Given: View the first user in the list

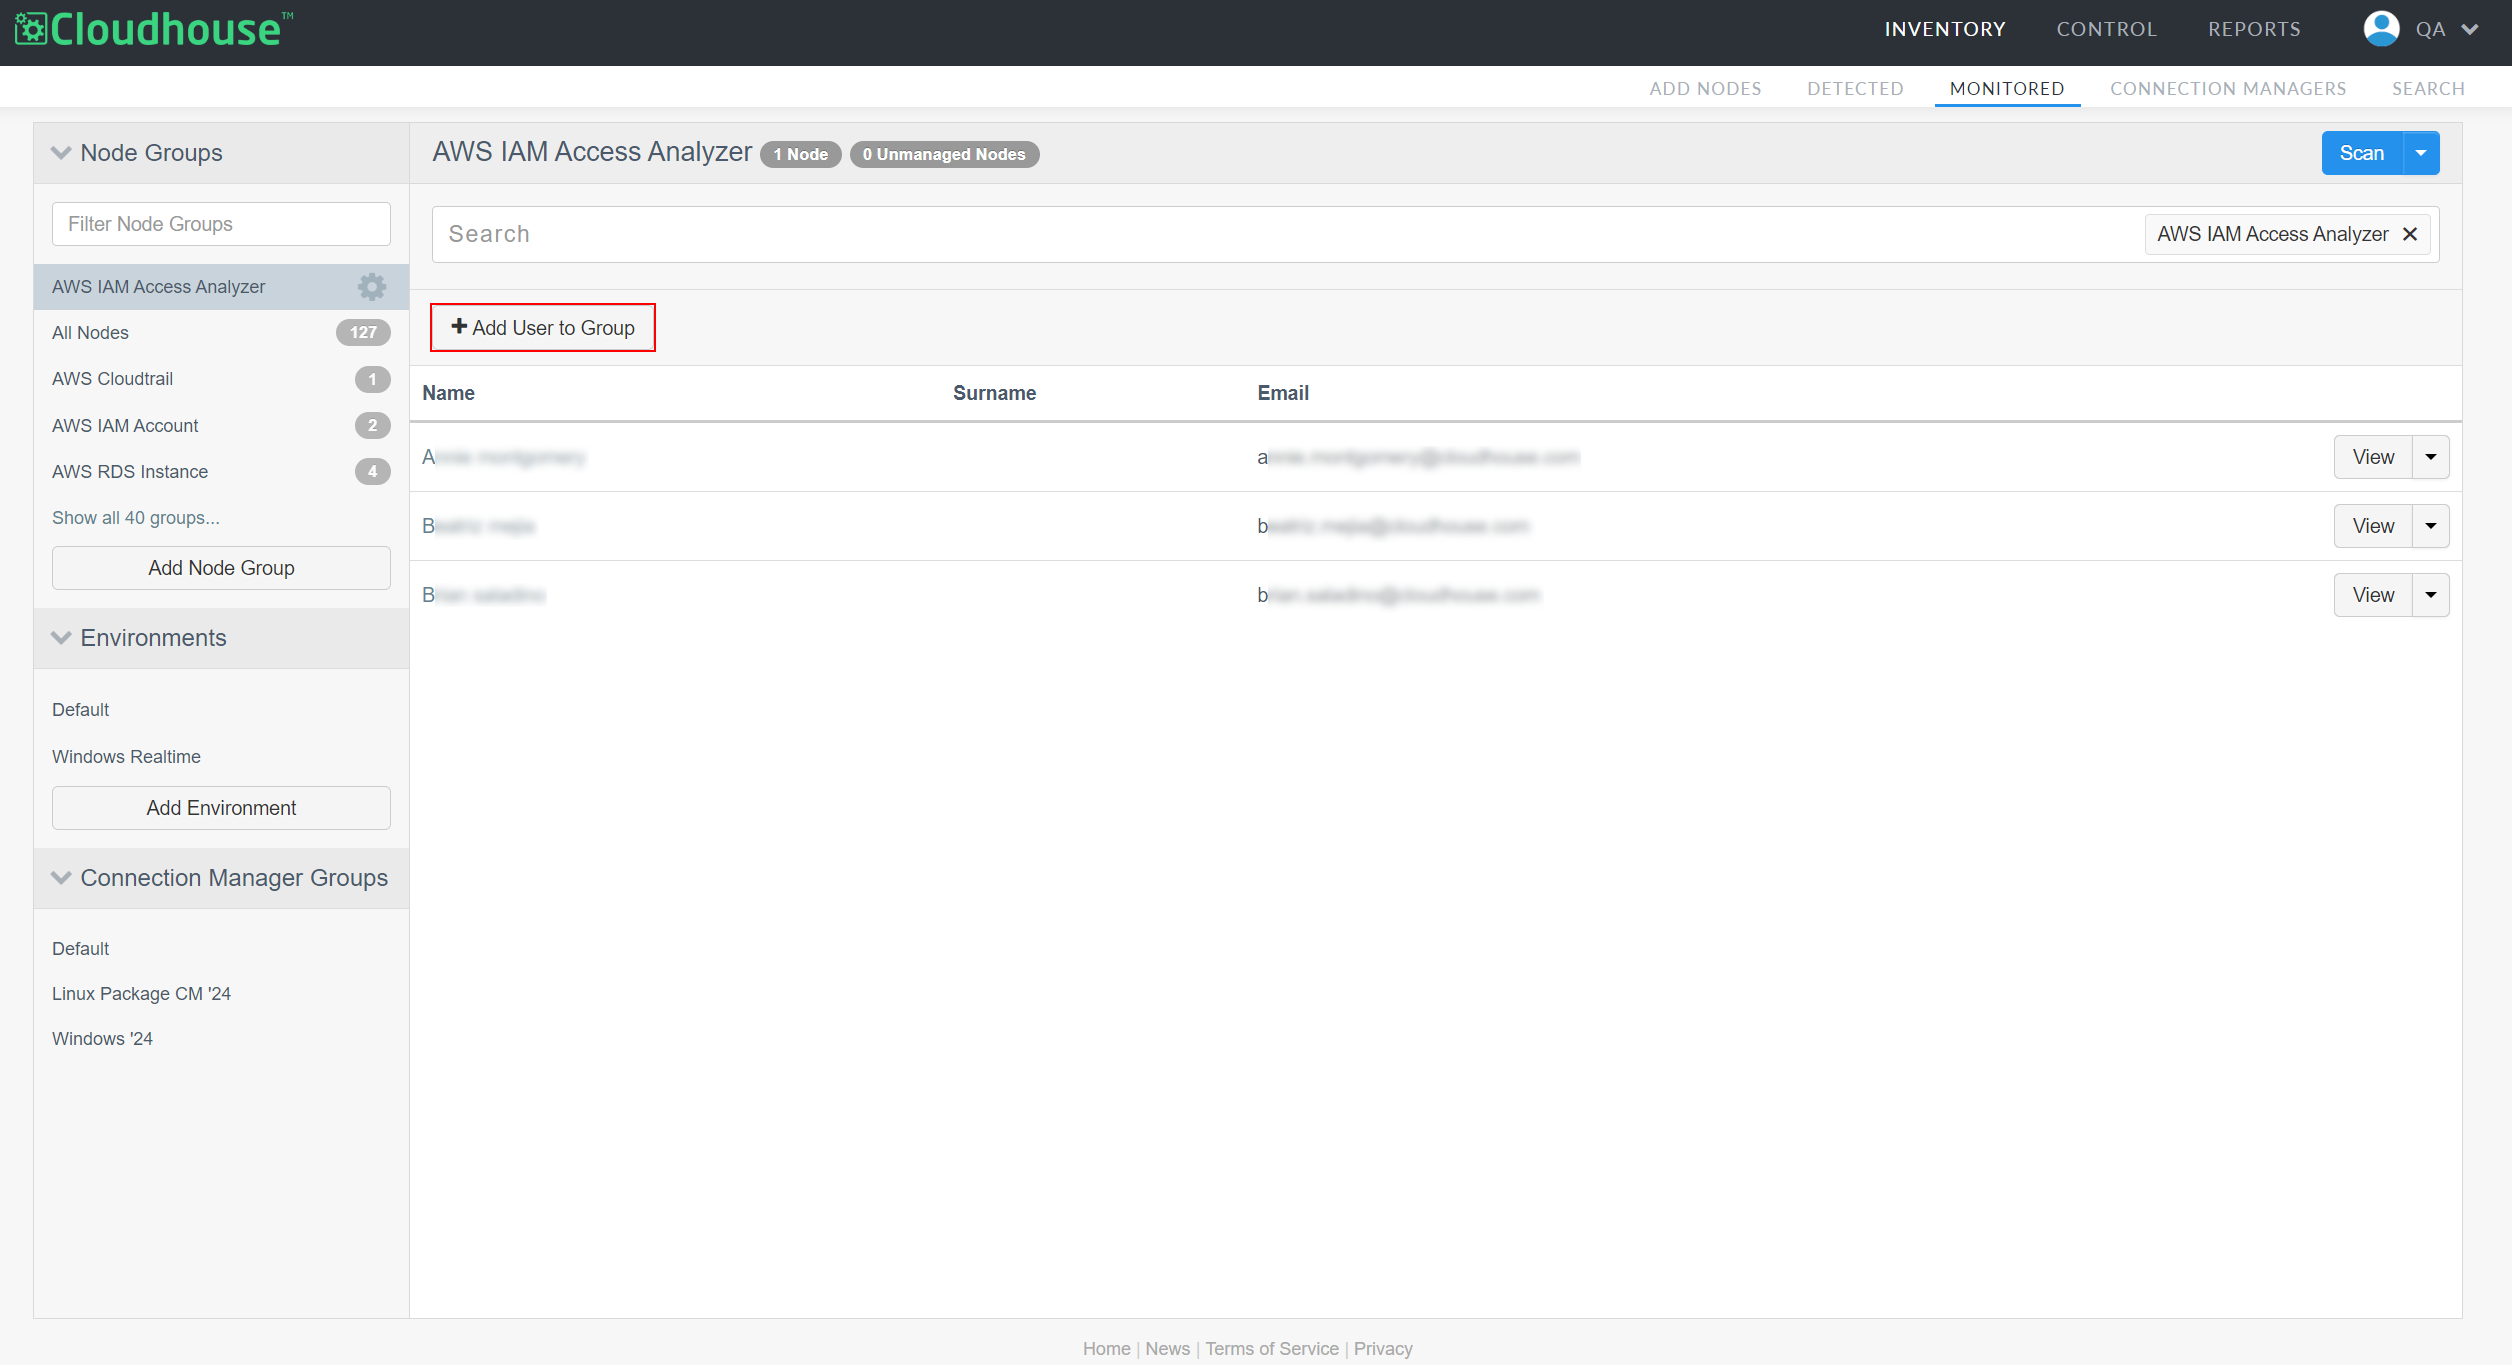Looking at the screenshot, I should point(2373,457).
